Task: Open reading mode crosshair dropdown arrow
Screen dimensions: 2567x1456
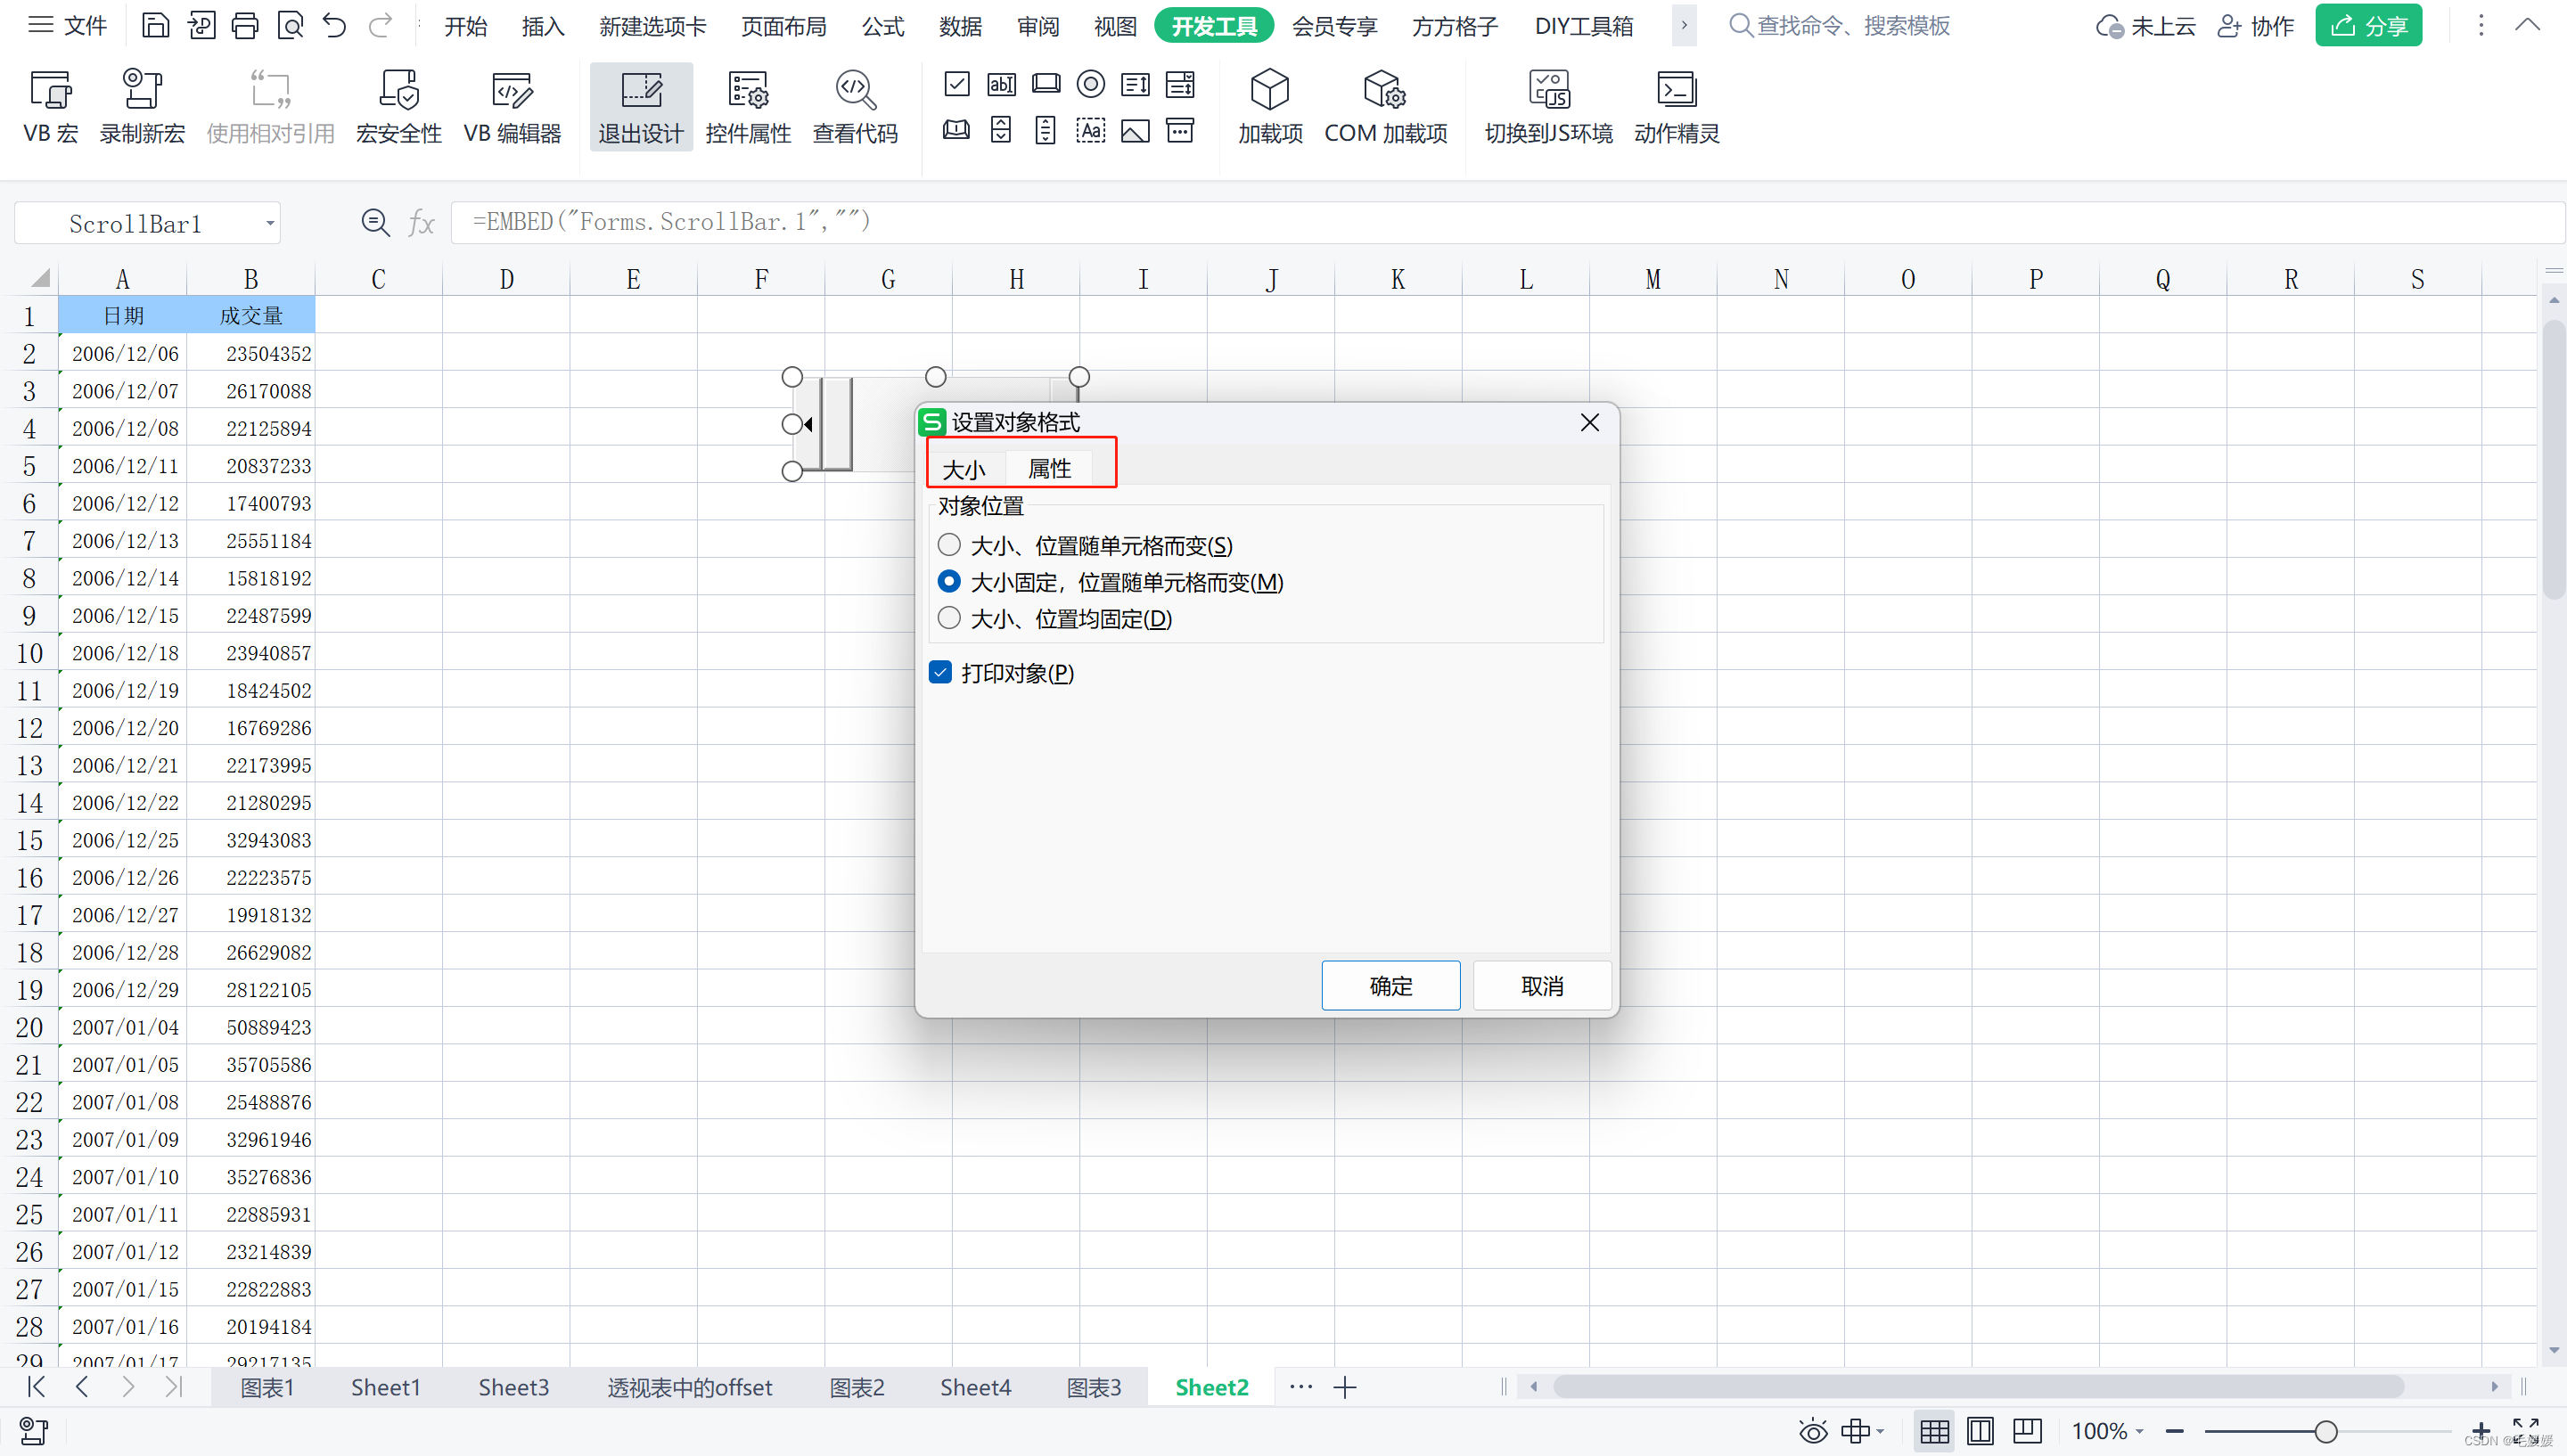Action: coord(1881,1432)
